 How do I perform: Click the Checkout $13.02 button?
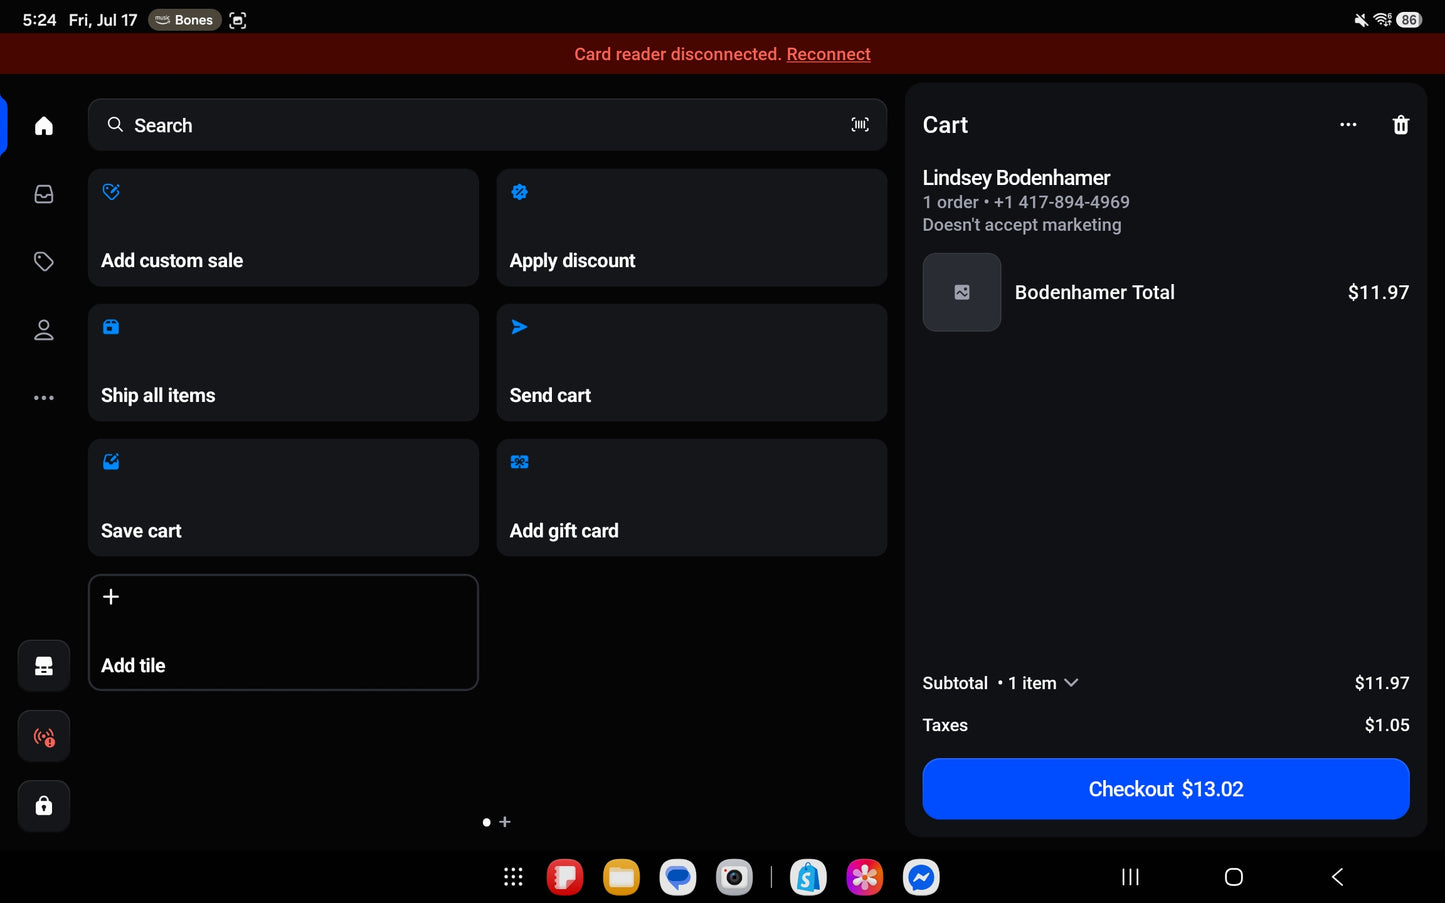point(1166,789)
